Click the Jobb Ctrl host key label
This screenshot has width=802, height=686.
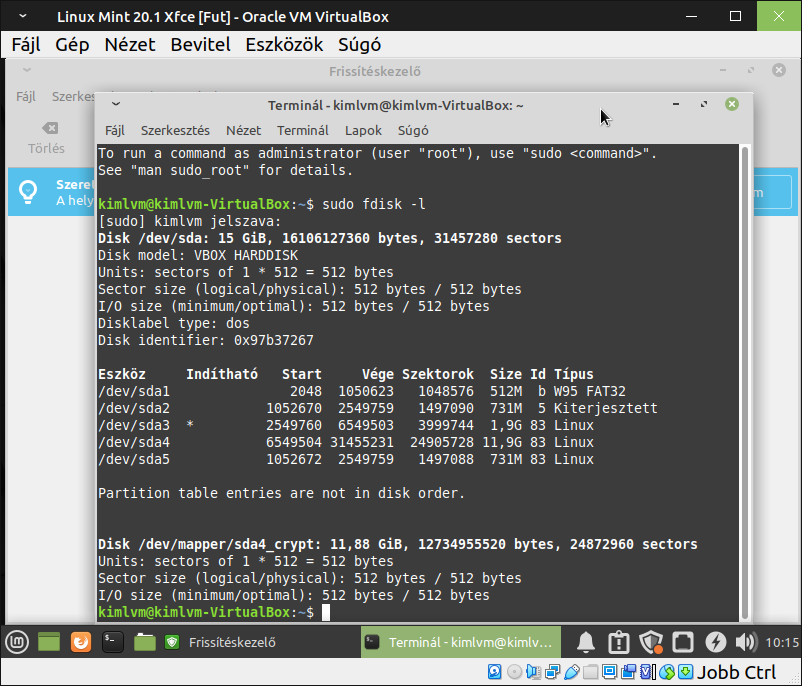pos(737,672)
